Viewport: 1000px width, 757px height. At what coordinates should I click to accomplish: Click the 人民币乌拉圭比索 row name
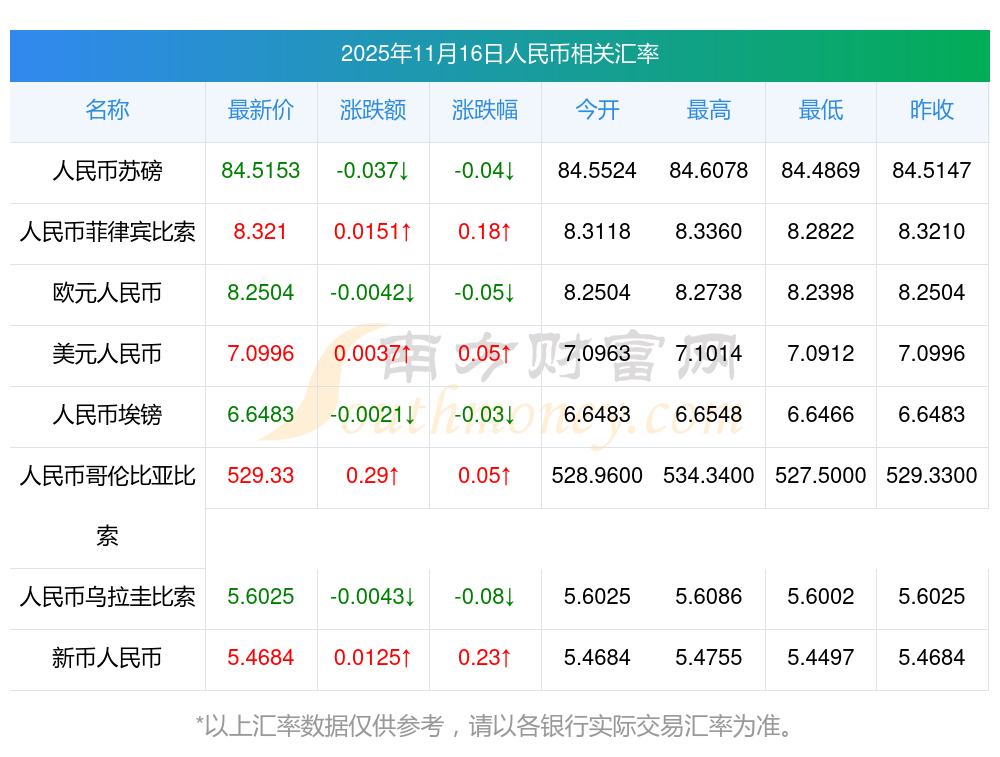click(107, 597)
